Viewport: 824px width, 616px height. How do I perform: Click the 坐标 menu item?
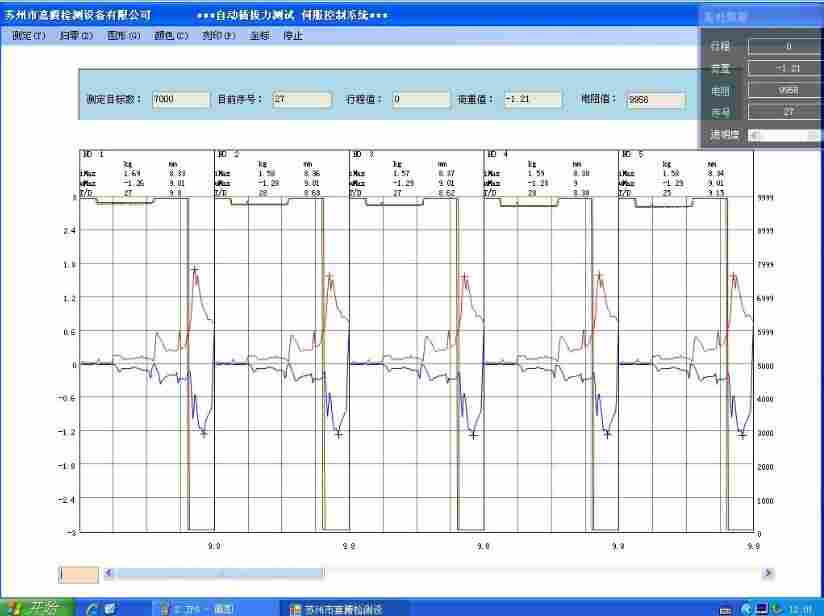260,36
